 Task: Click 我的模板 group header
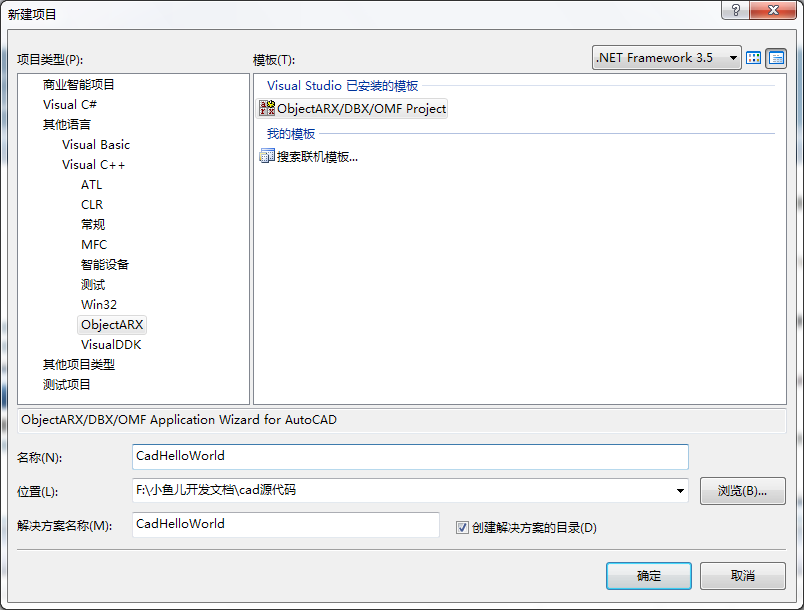291,134
